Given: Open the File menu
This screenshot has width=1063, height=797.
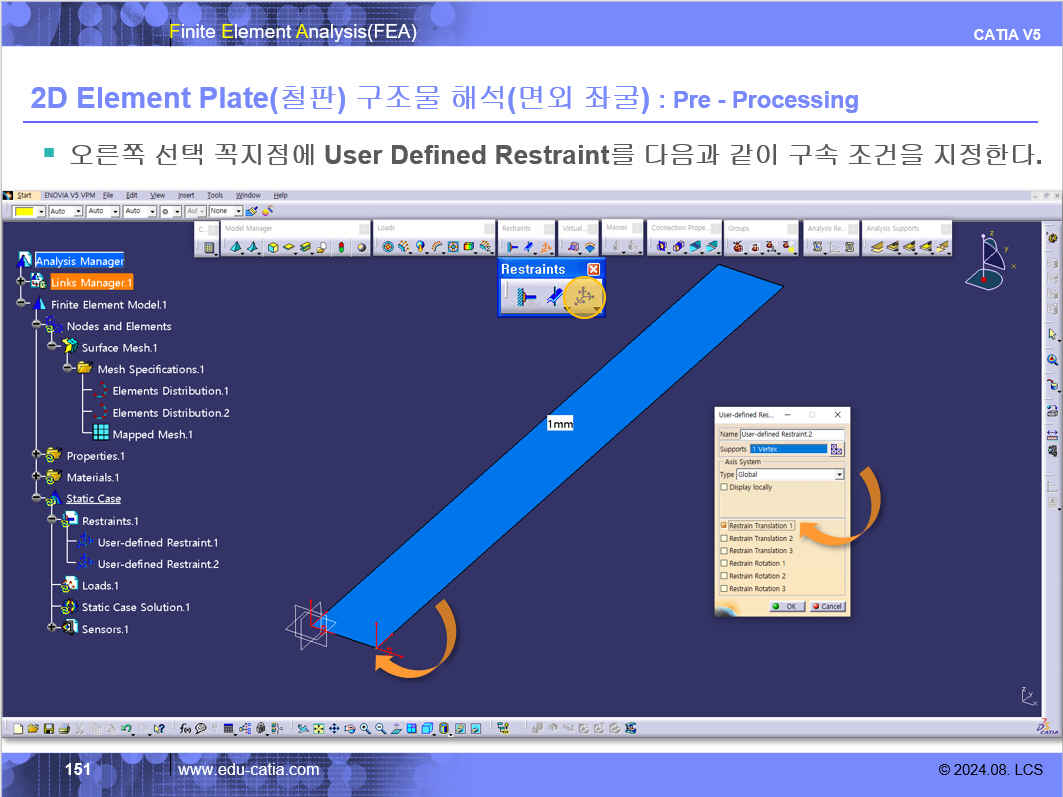Looking at the screenshot, I should (x=108, y=195).
